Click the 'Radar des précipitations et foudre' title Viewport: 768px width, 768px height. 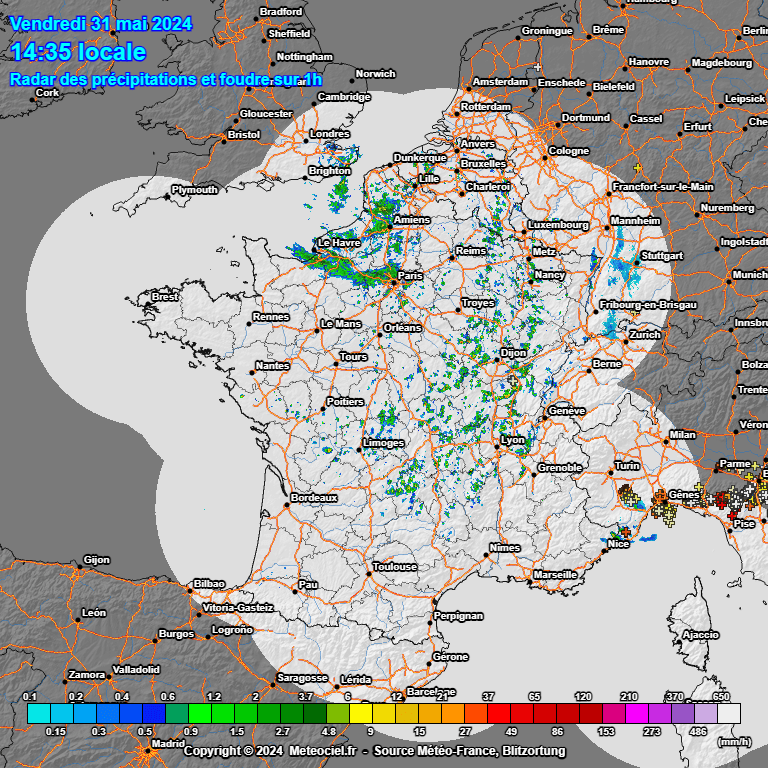pos(166,79)
